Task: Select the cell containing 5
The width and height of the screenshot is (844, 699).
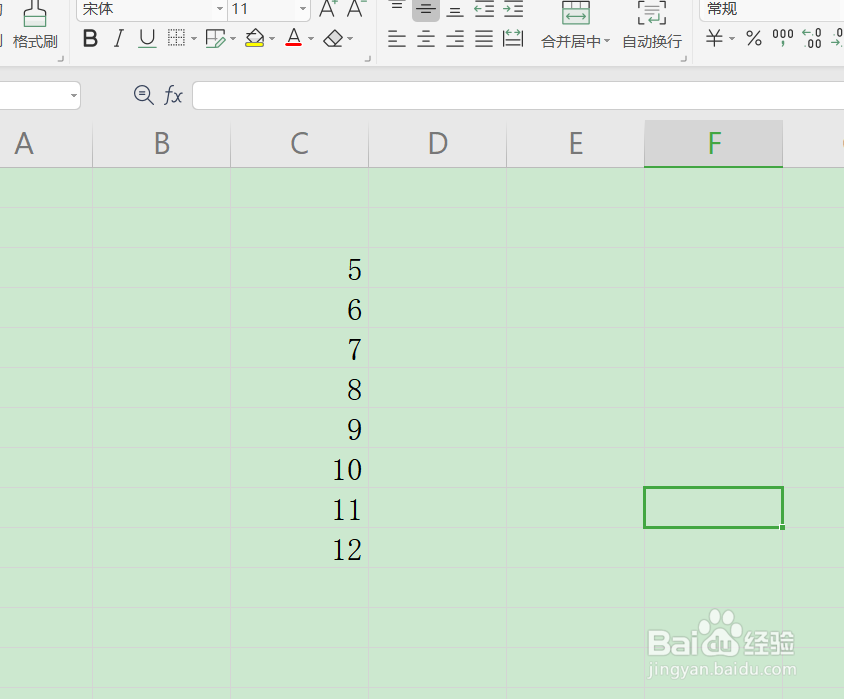Action: [x=299, y=268]
